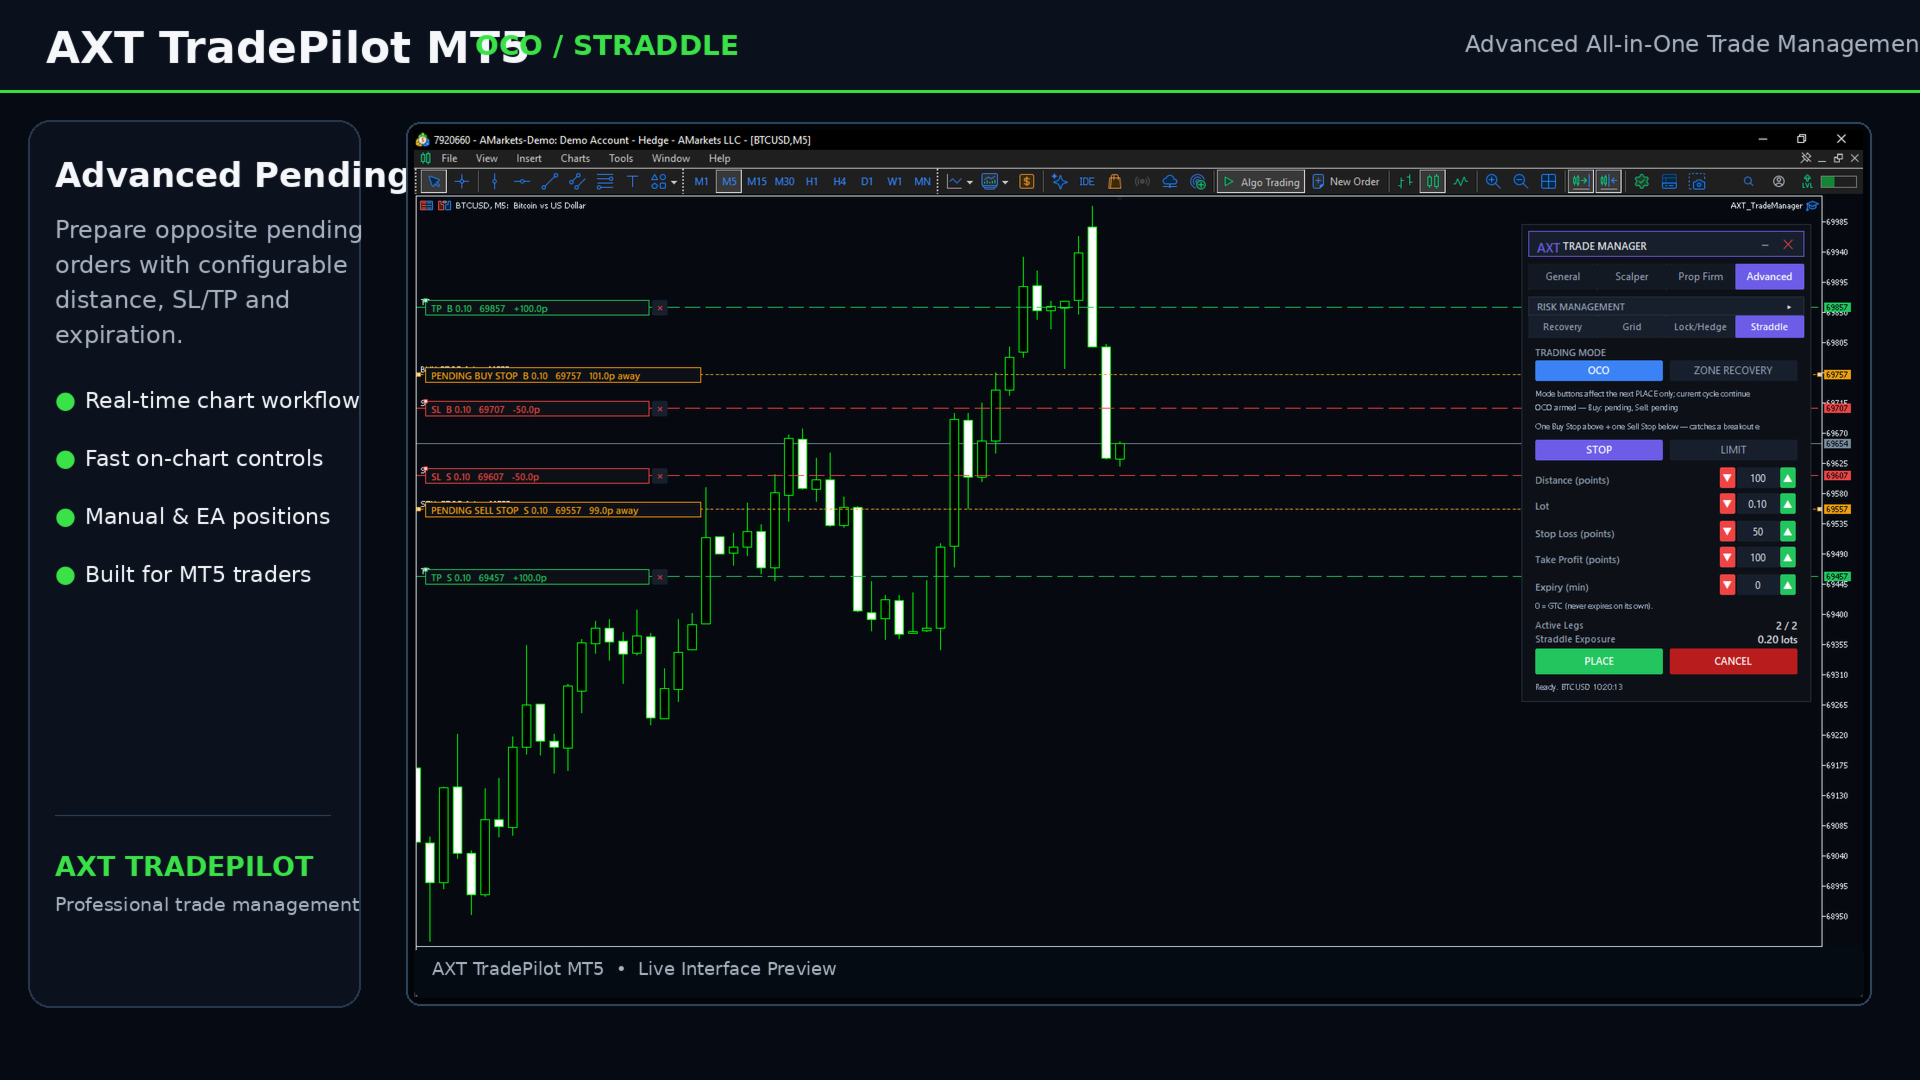Increase Stop Loss (points) value

1788,531
